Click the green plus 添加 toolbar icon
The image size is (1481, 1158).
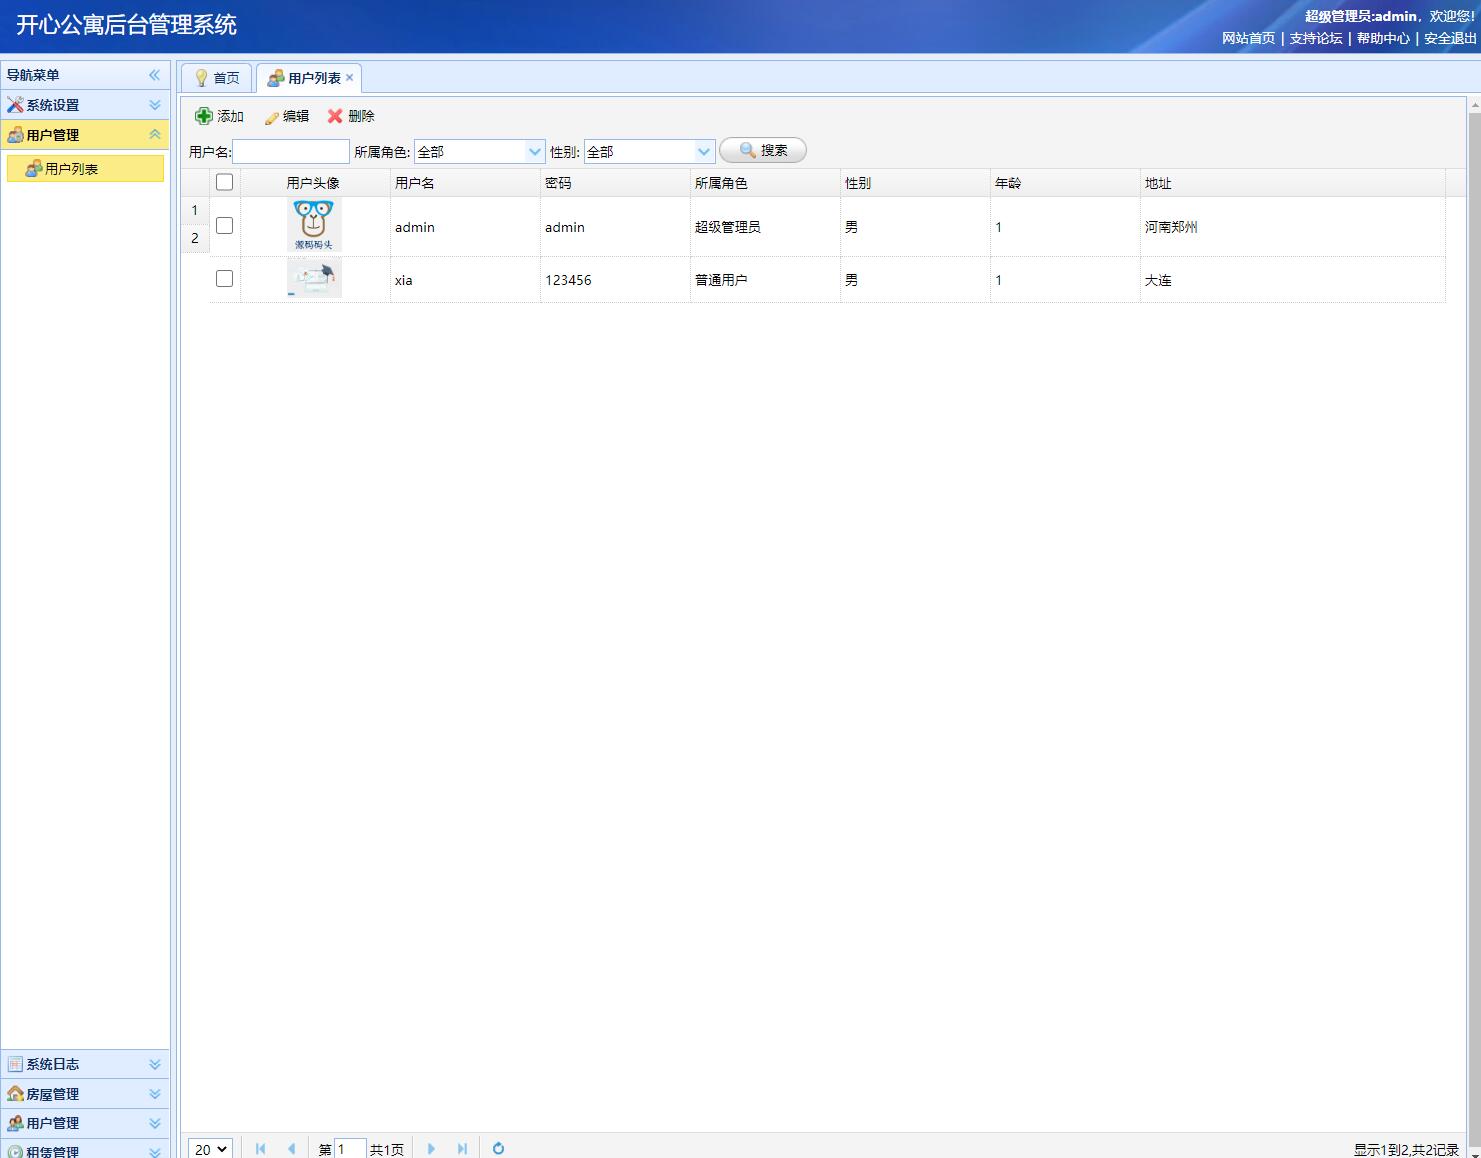(204, 116)
